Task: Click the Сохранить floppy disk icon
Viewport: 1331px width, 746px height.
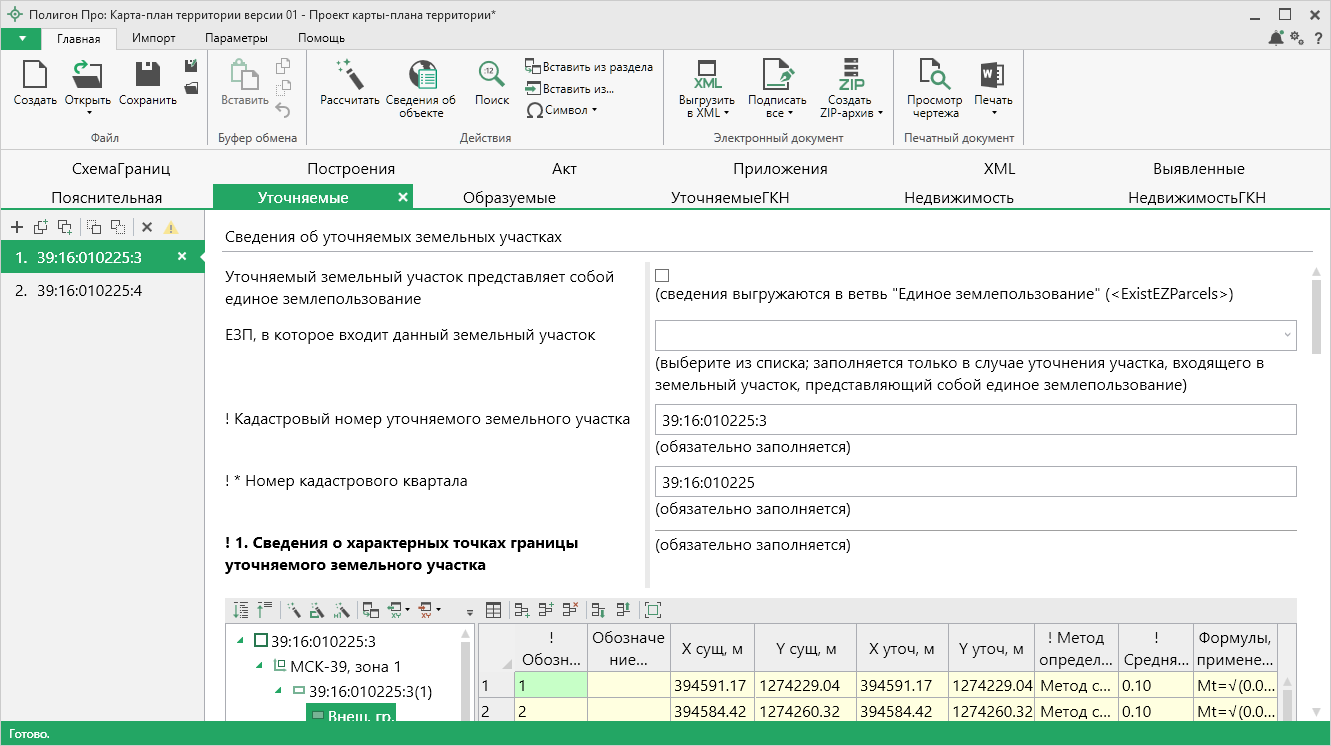Action: tap(148, 76)
